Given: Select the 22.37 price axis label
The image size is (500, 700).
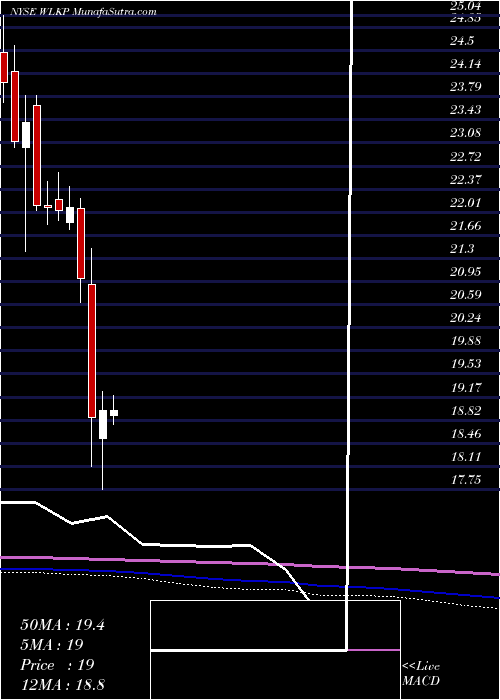Looking at the screenshot, I should pyautogui.click(x=466, y=179).
